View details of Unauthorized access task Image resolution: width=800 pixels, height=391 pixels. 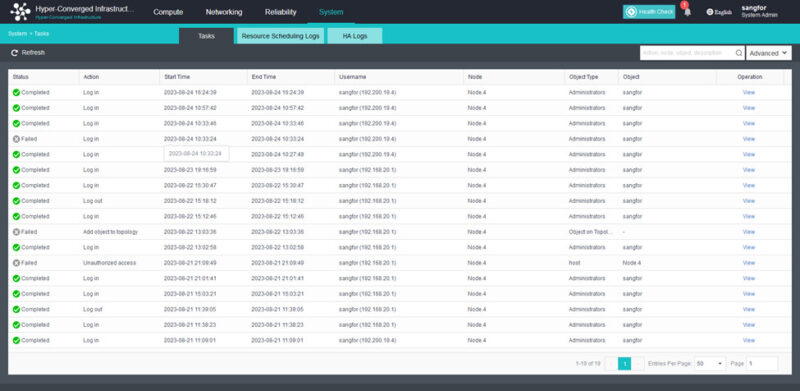click(x=748, y=263)
